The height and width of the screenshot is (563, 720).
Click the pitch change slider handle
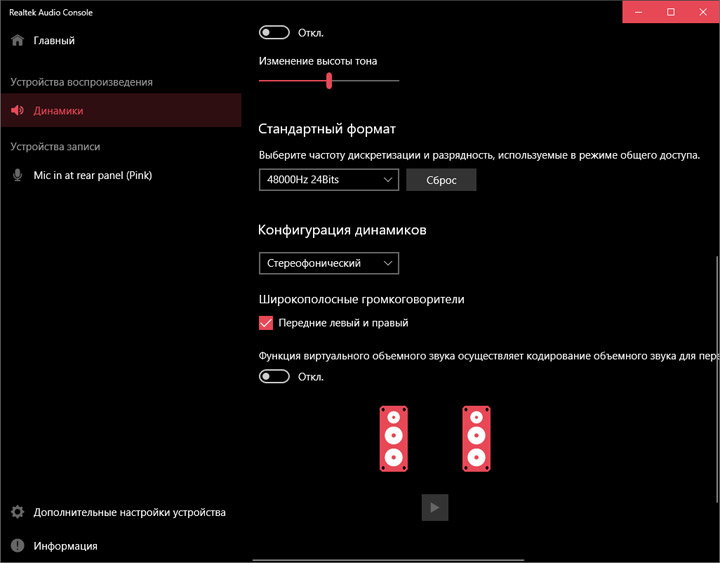329,81
